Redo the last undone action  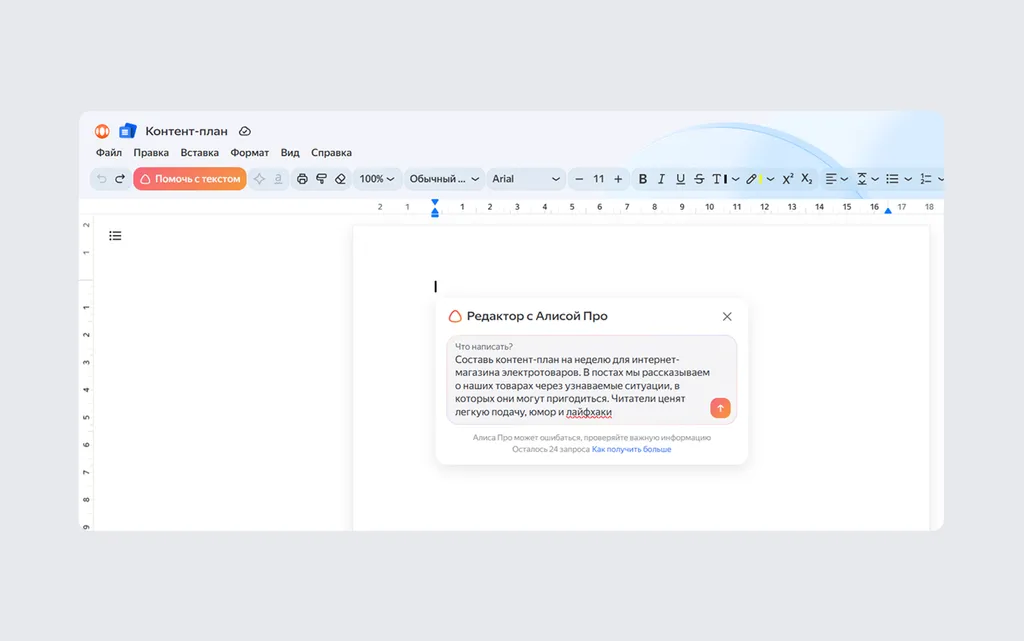[x=120, y=179]
